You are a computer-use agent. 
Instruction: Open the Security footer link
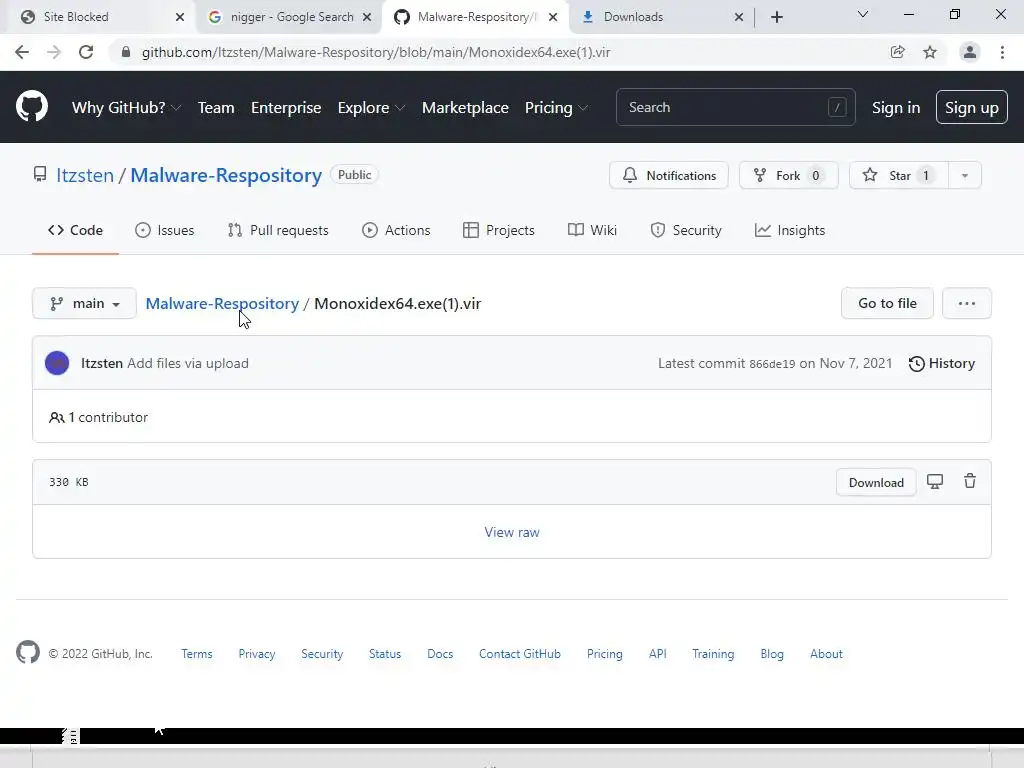click(322, 654)
